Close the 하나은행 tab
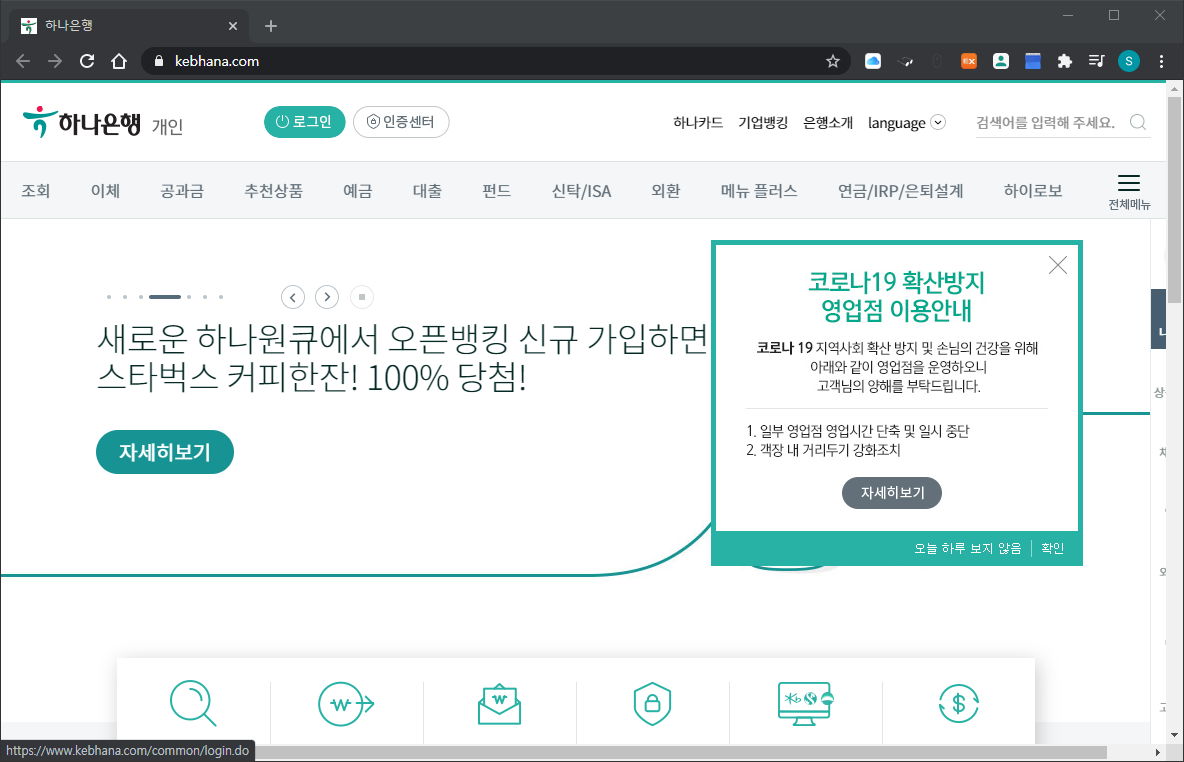Viewport: 1184px width, 762px height. [233, 26]
